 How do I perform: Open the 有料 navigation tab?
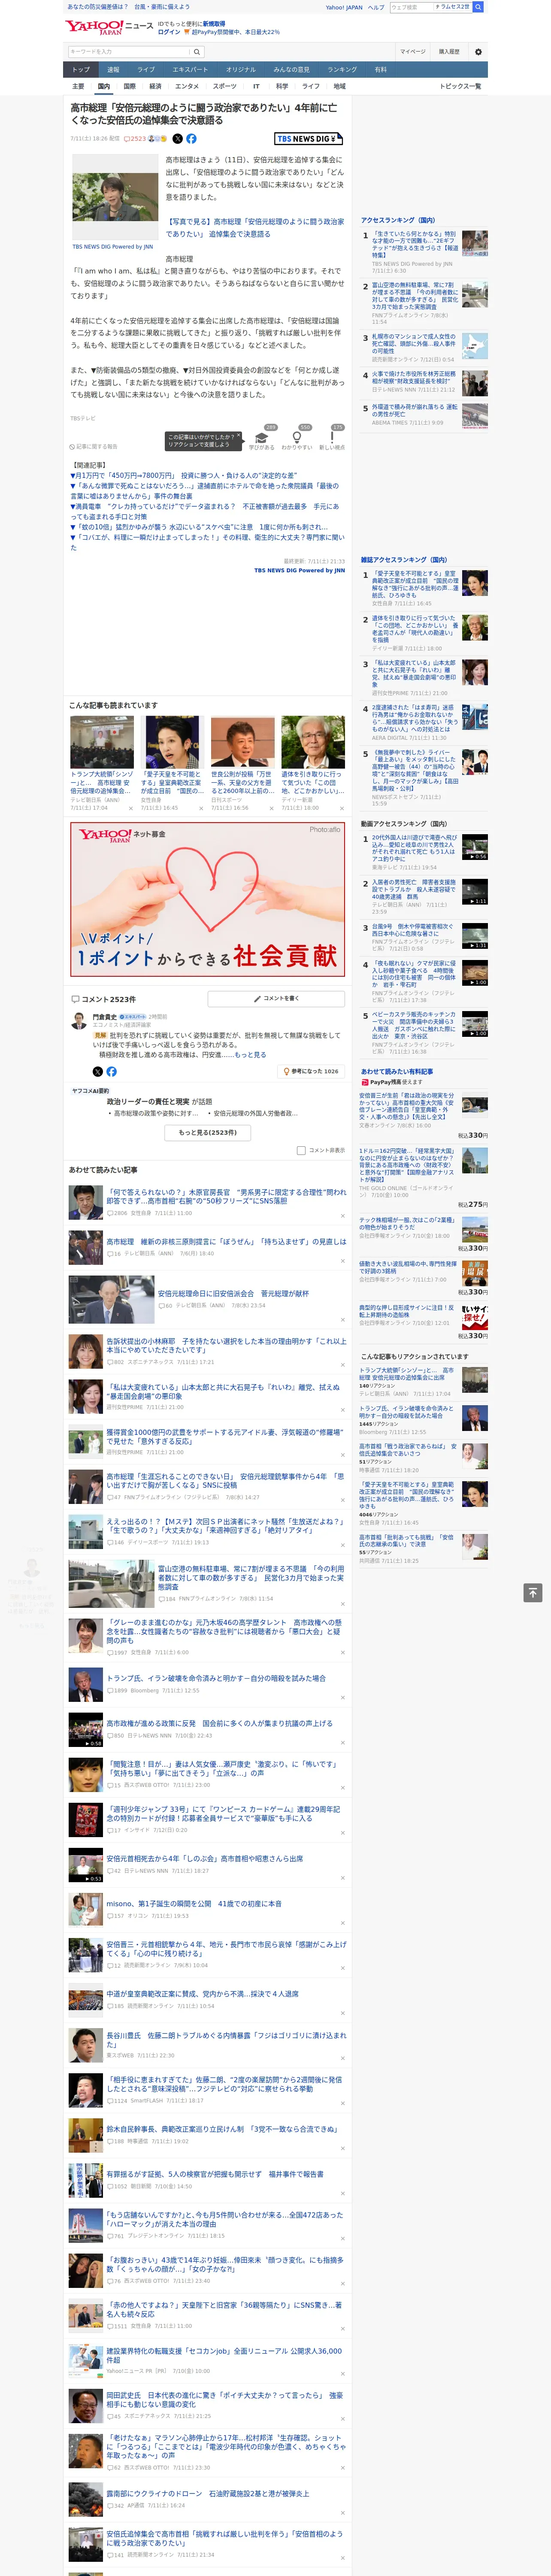[381, 70]
